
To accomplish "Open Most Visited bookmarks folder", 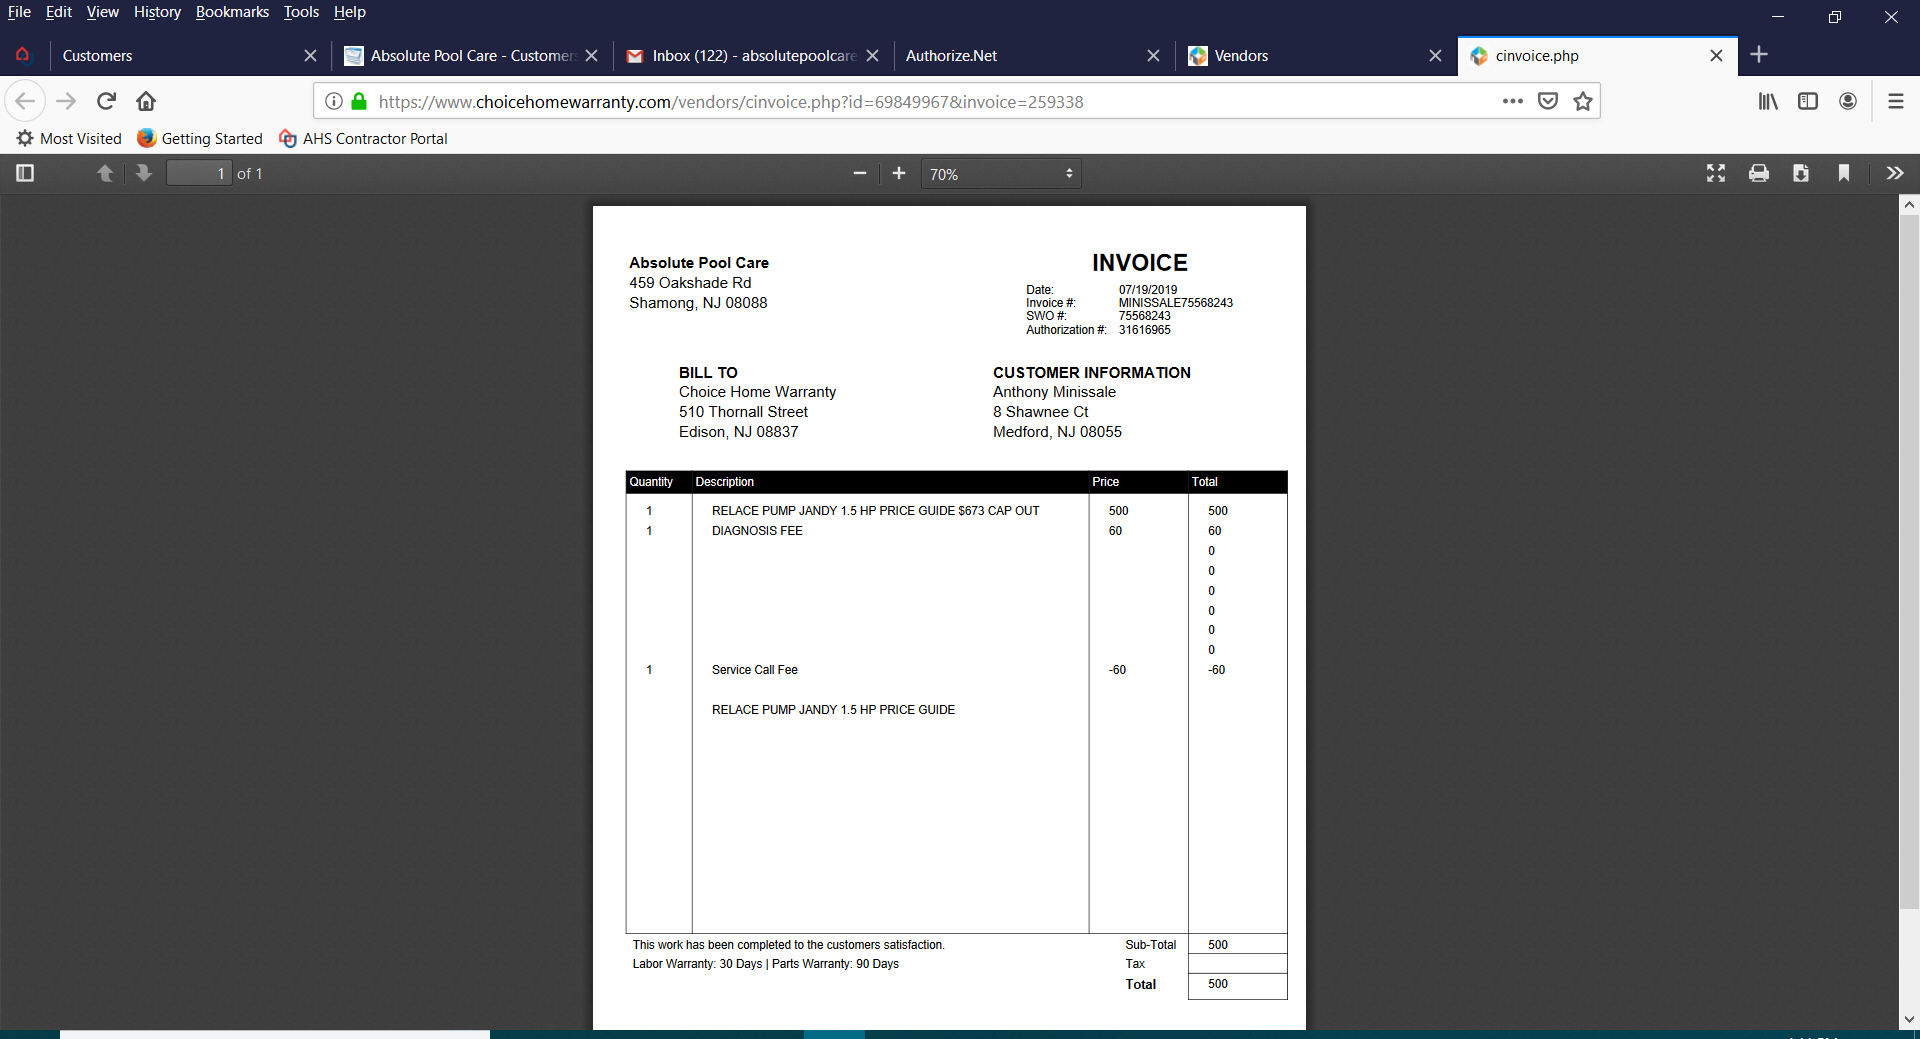I will coord(69,139).
